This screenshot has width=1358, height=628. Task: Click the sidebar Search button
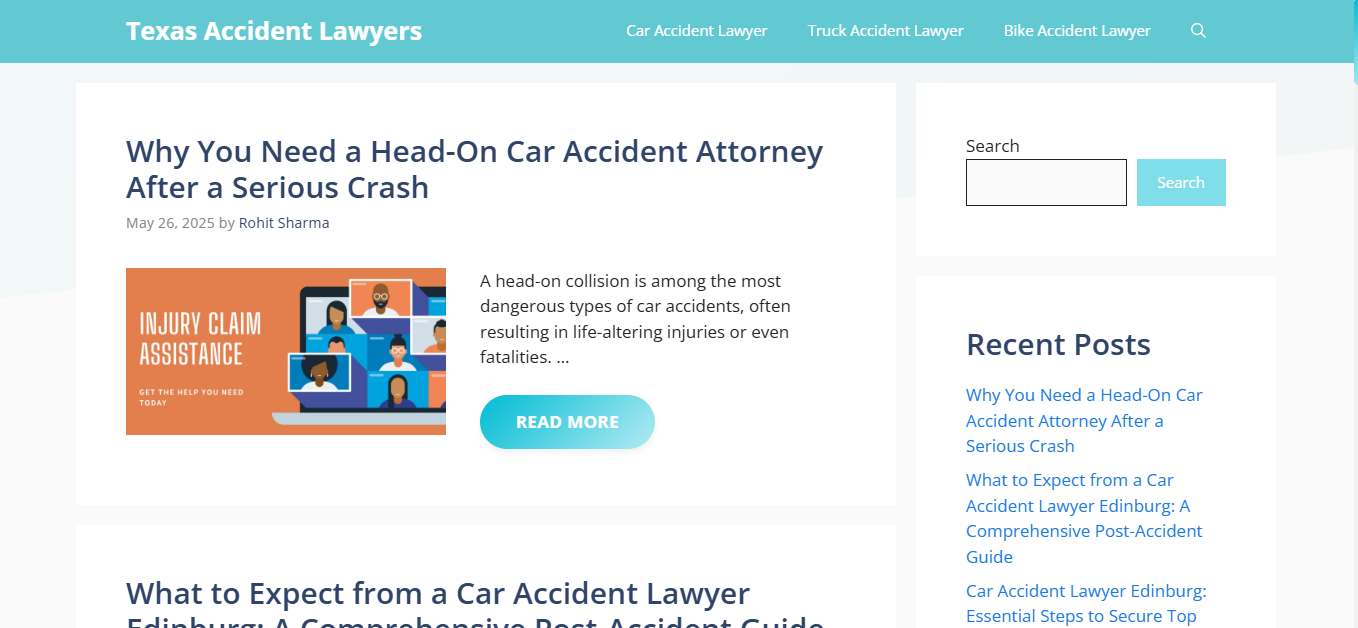[1181, 183]
